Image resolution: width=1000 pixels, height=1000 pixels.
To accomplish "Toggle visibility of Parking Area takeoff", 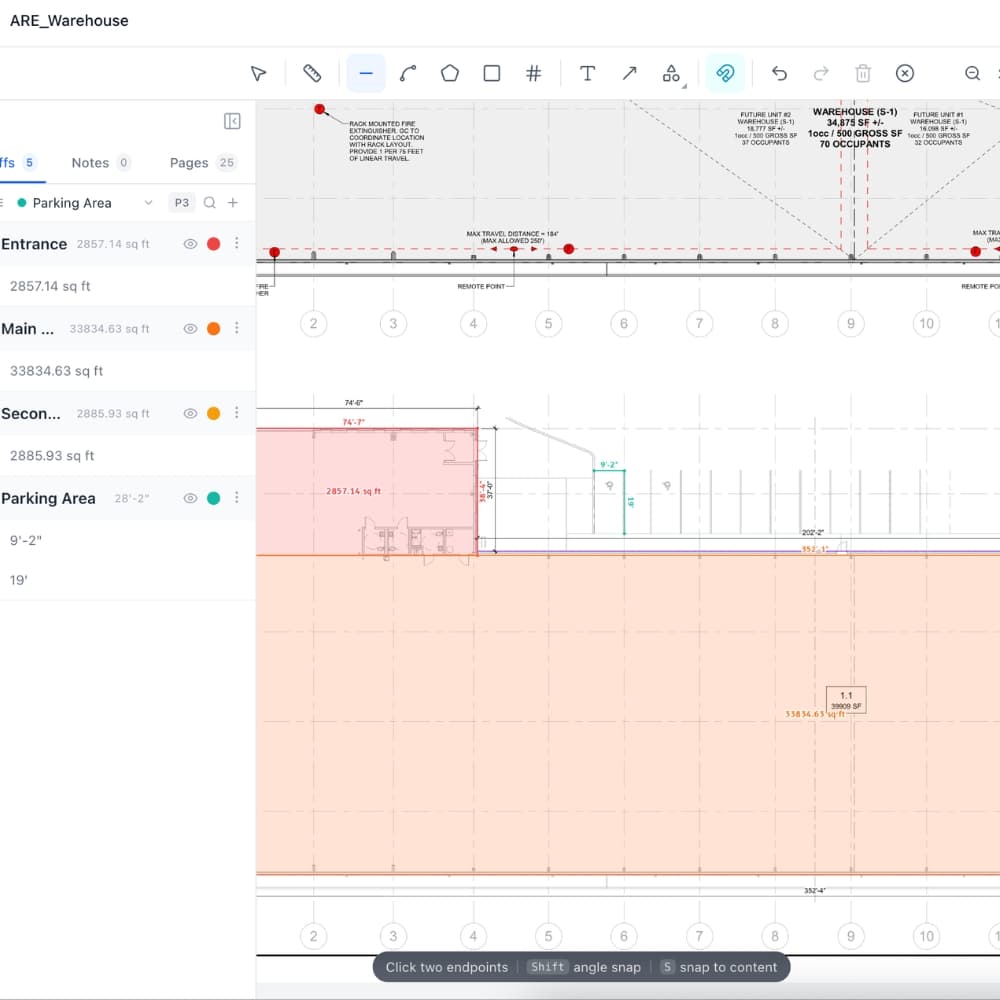I will pos(190,498).
